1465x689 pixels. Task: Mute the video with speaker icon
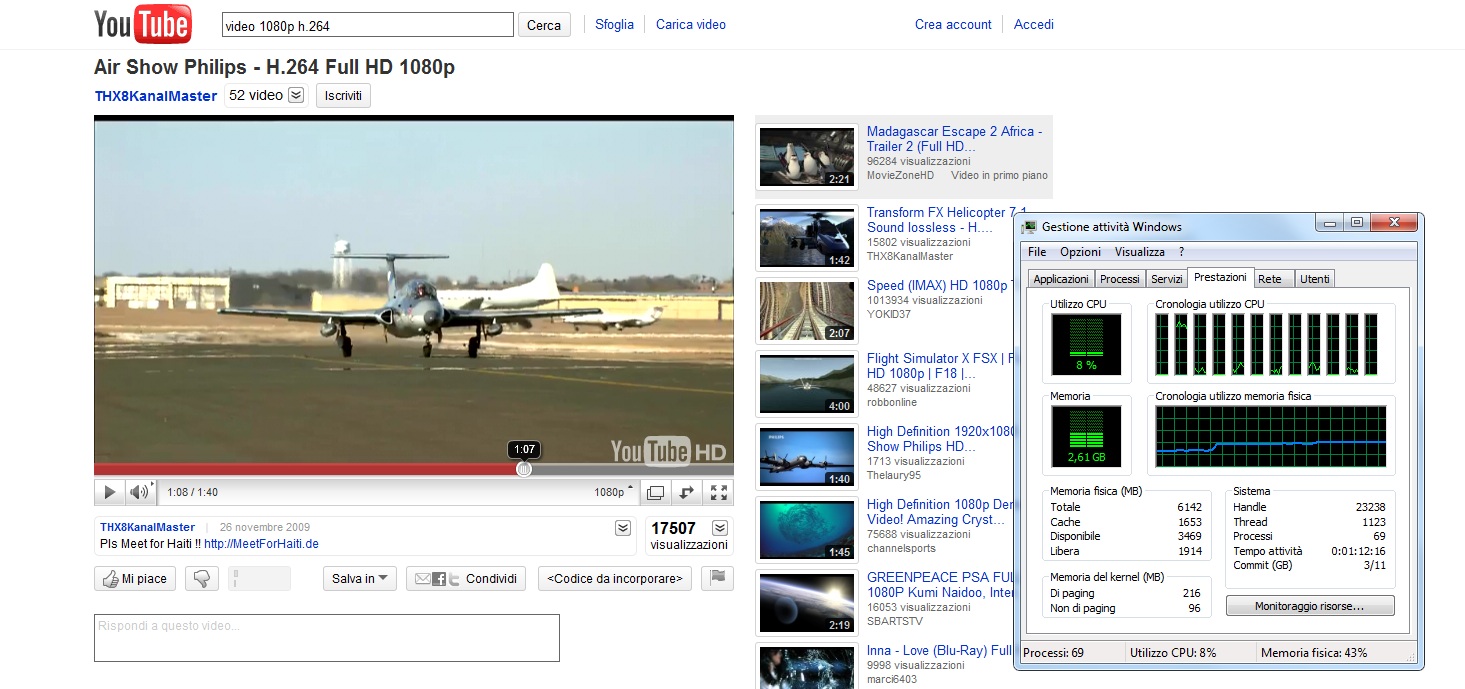139,492
